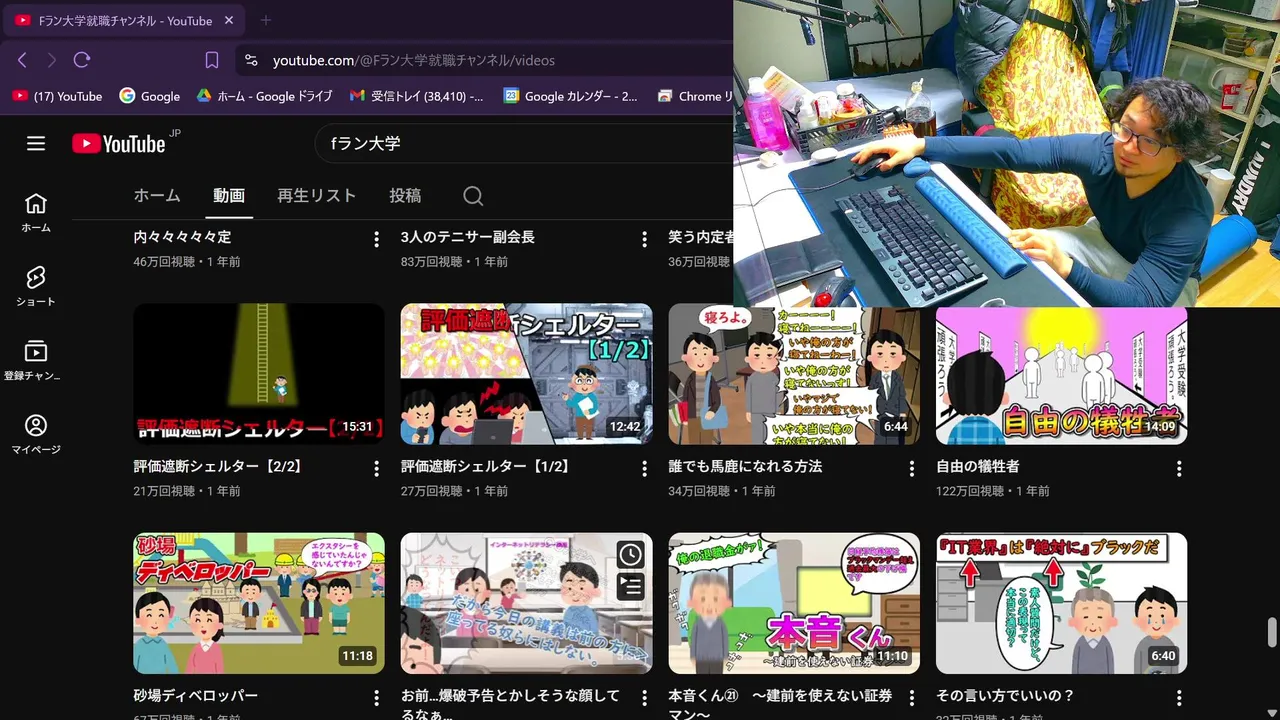Open the ホーム - Google ドライブ bookmark
This screenshot has height=720, width=1280.
pyautogui.click(x=264, y=96)
